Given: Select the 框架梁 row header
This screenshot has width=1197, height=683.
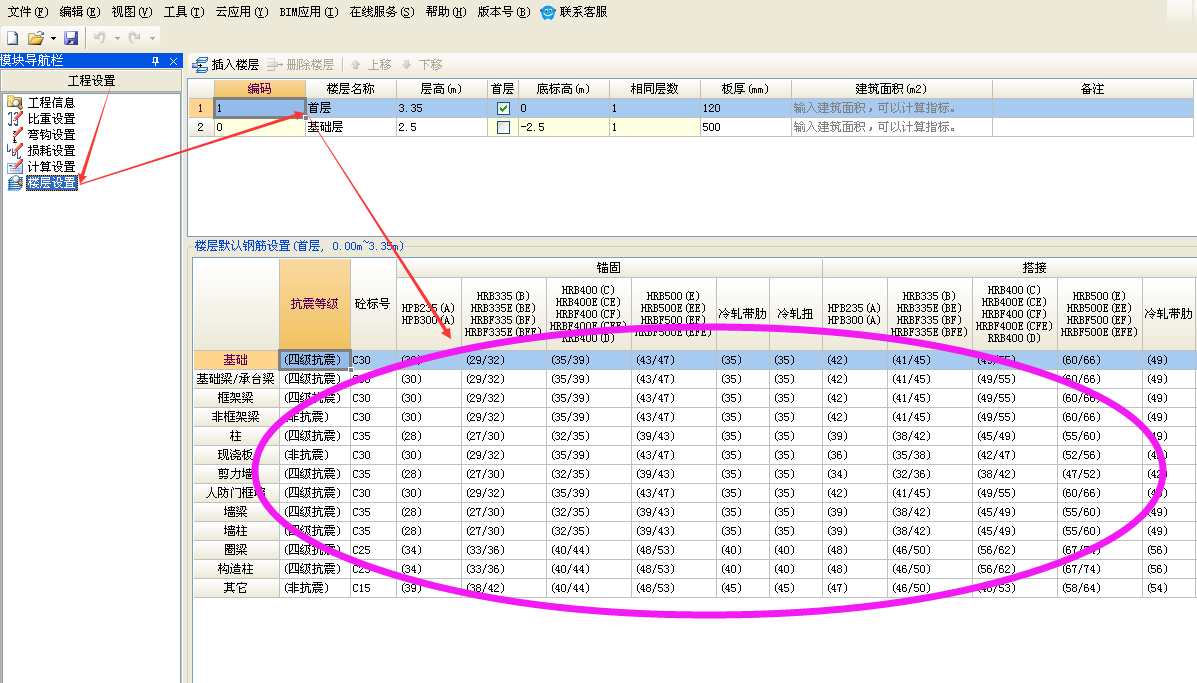Looking at the screenshot, I should (x=236, y=398).
